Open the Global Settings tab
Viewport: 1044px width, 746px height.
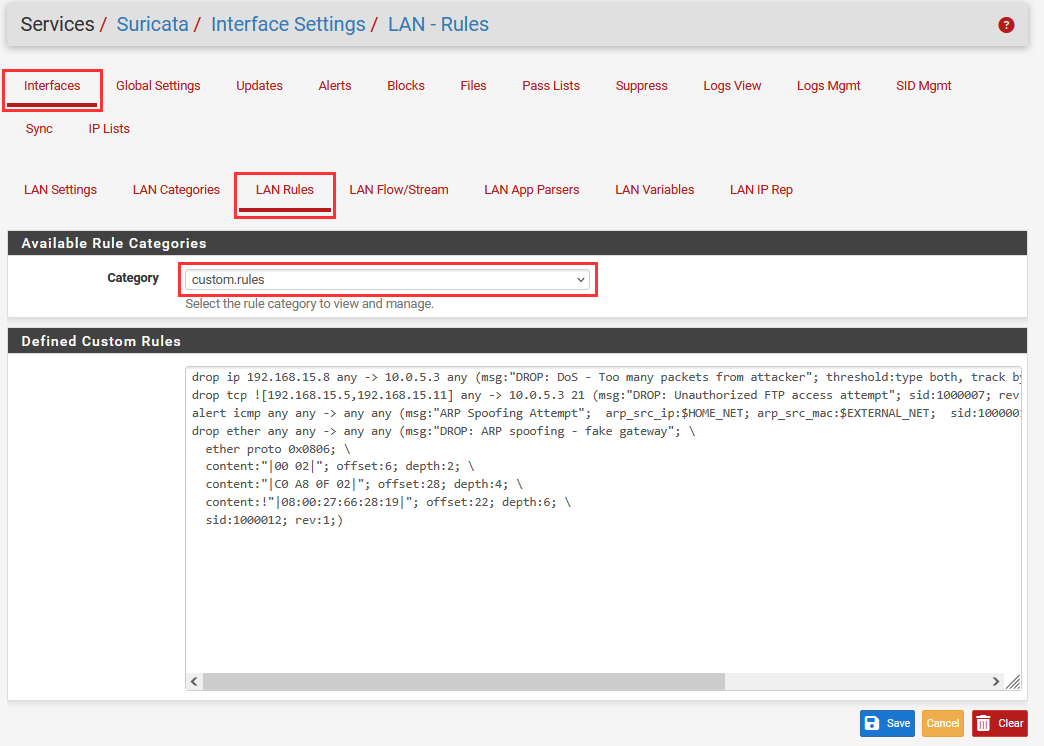(x=158, y=86)
